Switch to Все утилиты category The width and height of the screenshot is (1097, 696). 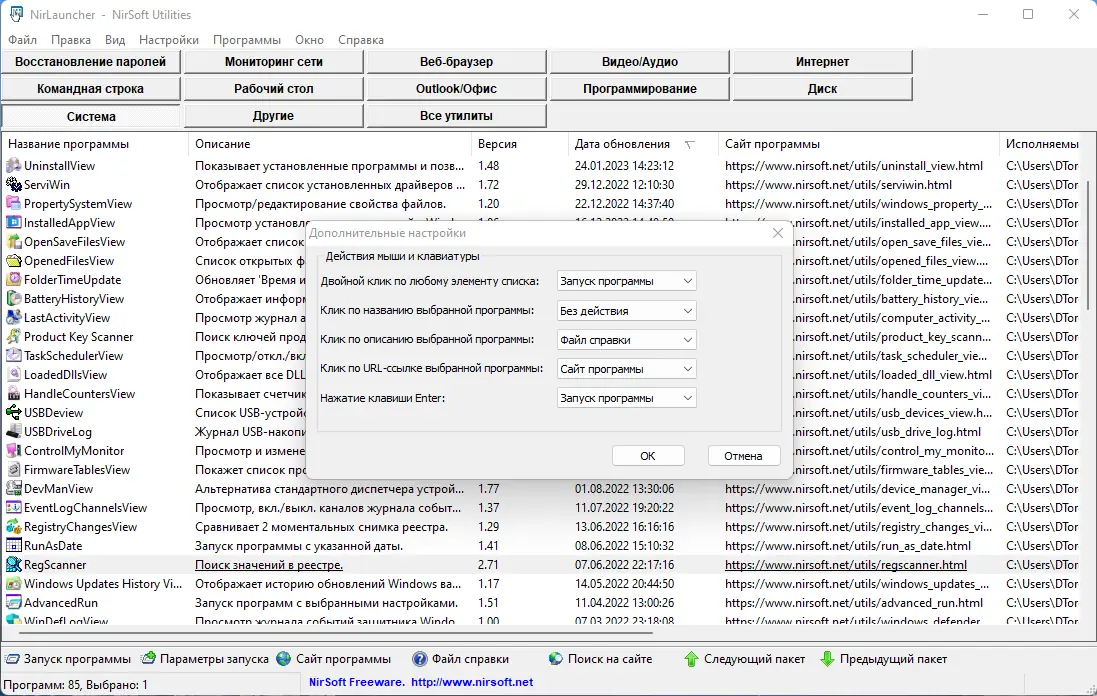(x=456, y=115)
